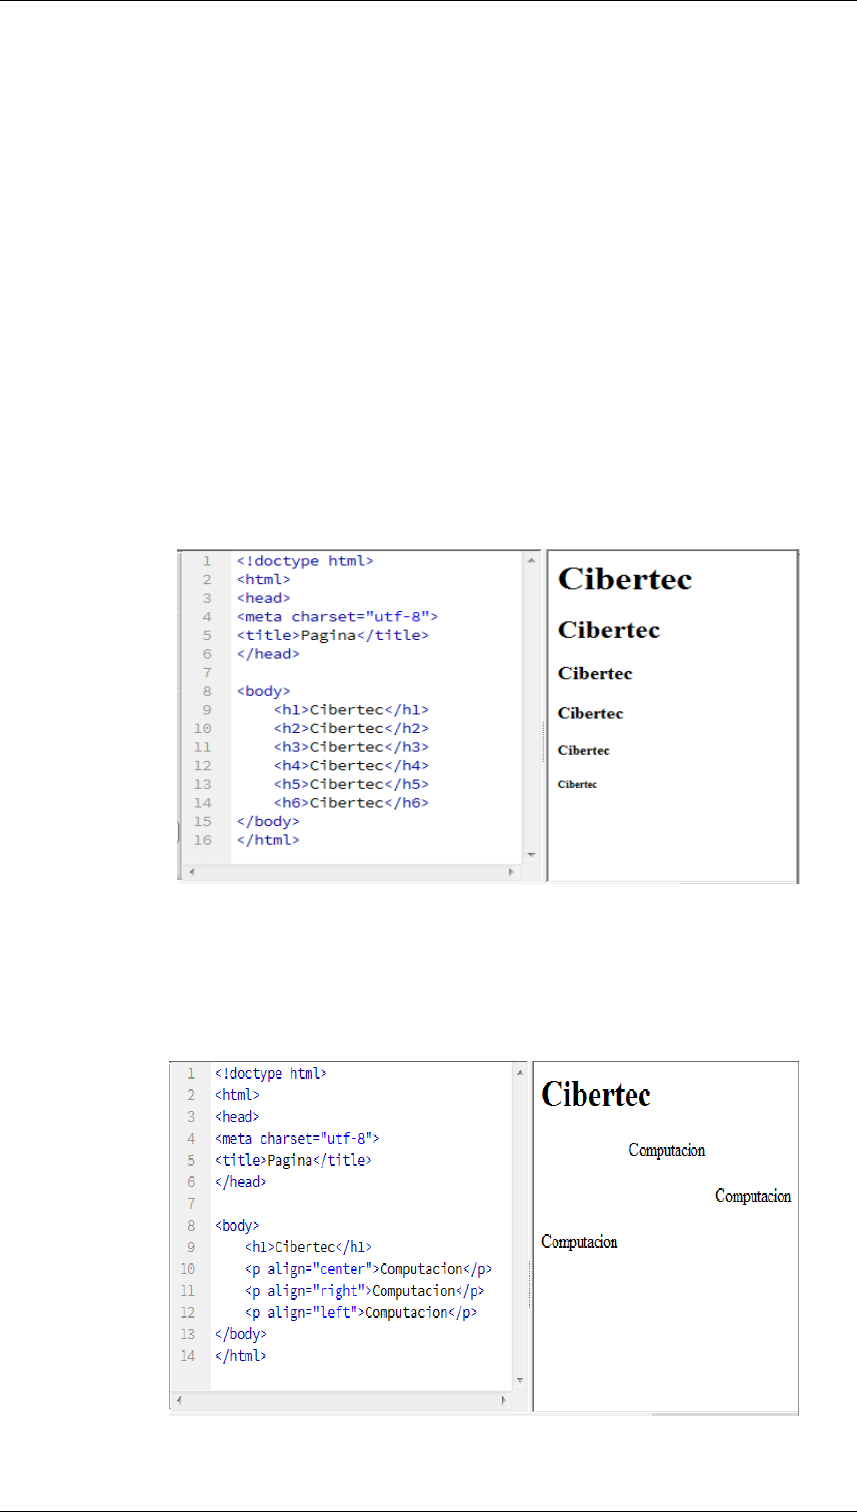Select the <h4>Cibertec</h4> code line
This screenshot has height=1512, width=857.
click(352, 766)
